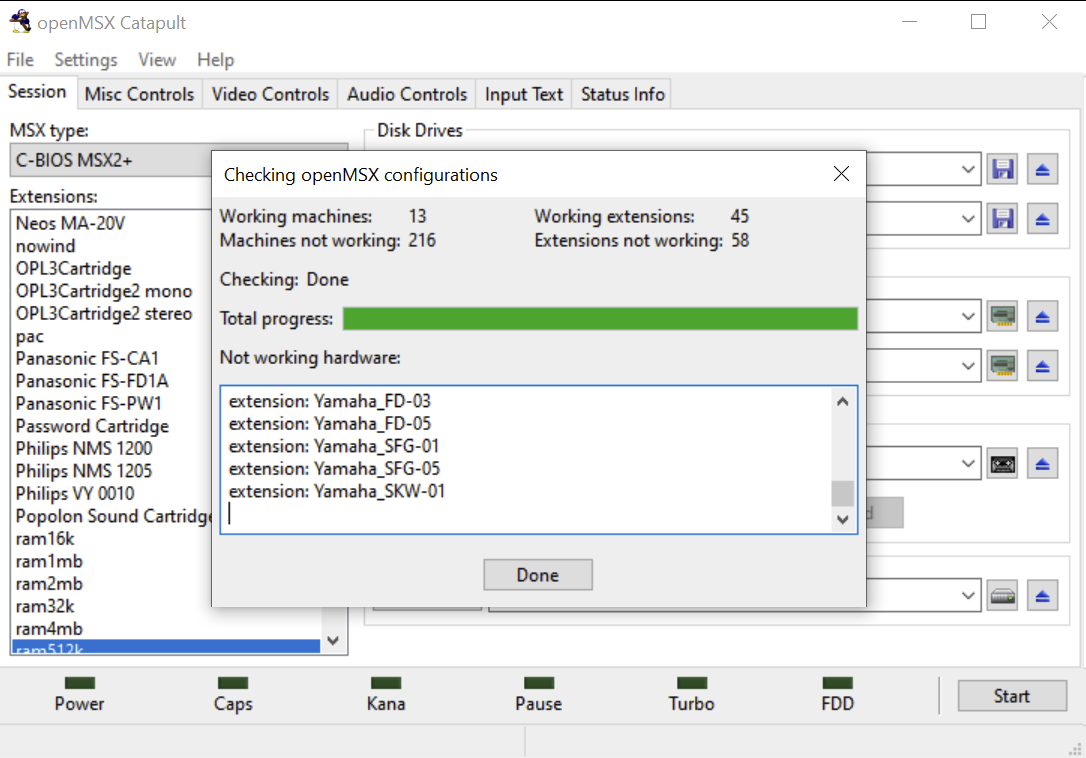
Task: Click the openMSX Catapult title bar logo
Action: (21, 21)
